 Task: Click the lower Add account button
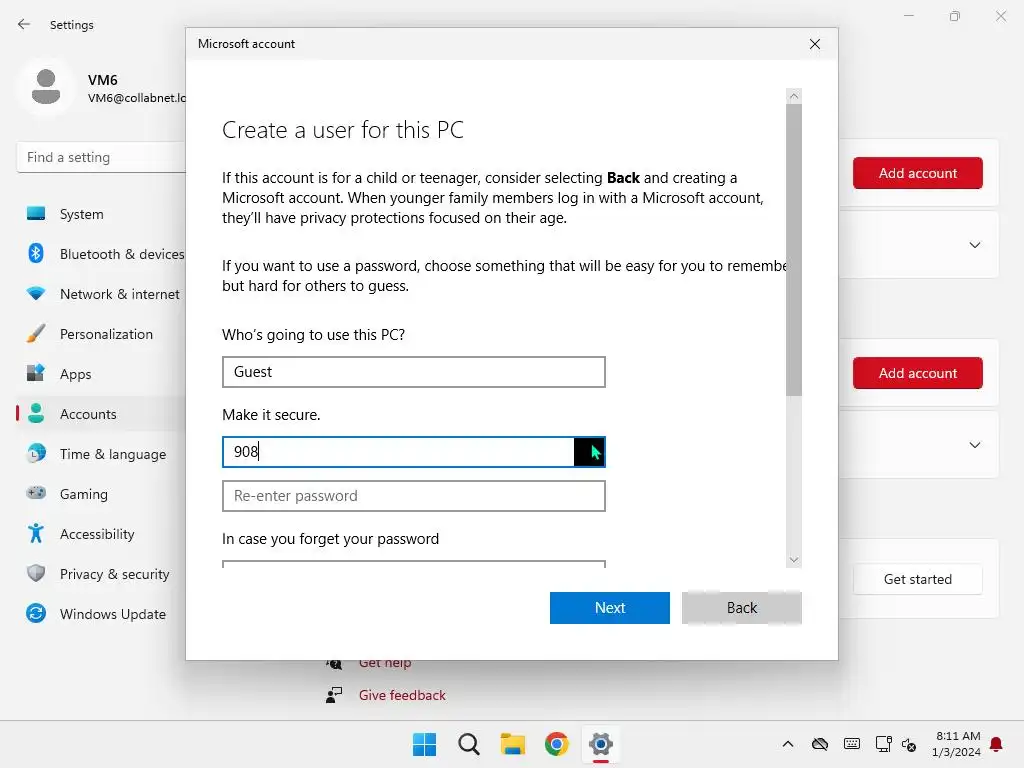[x=918, y=373]
